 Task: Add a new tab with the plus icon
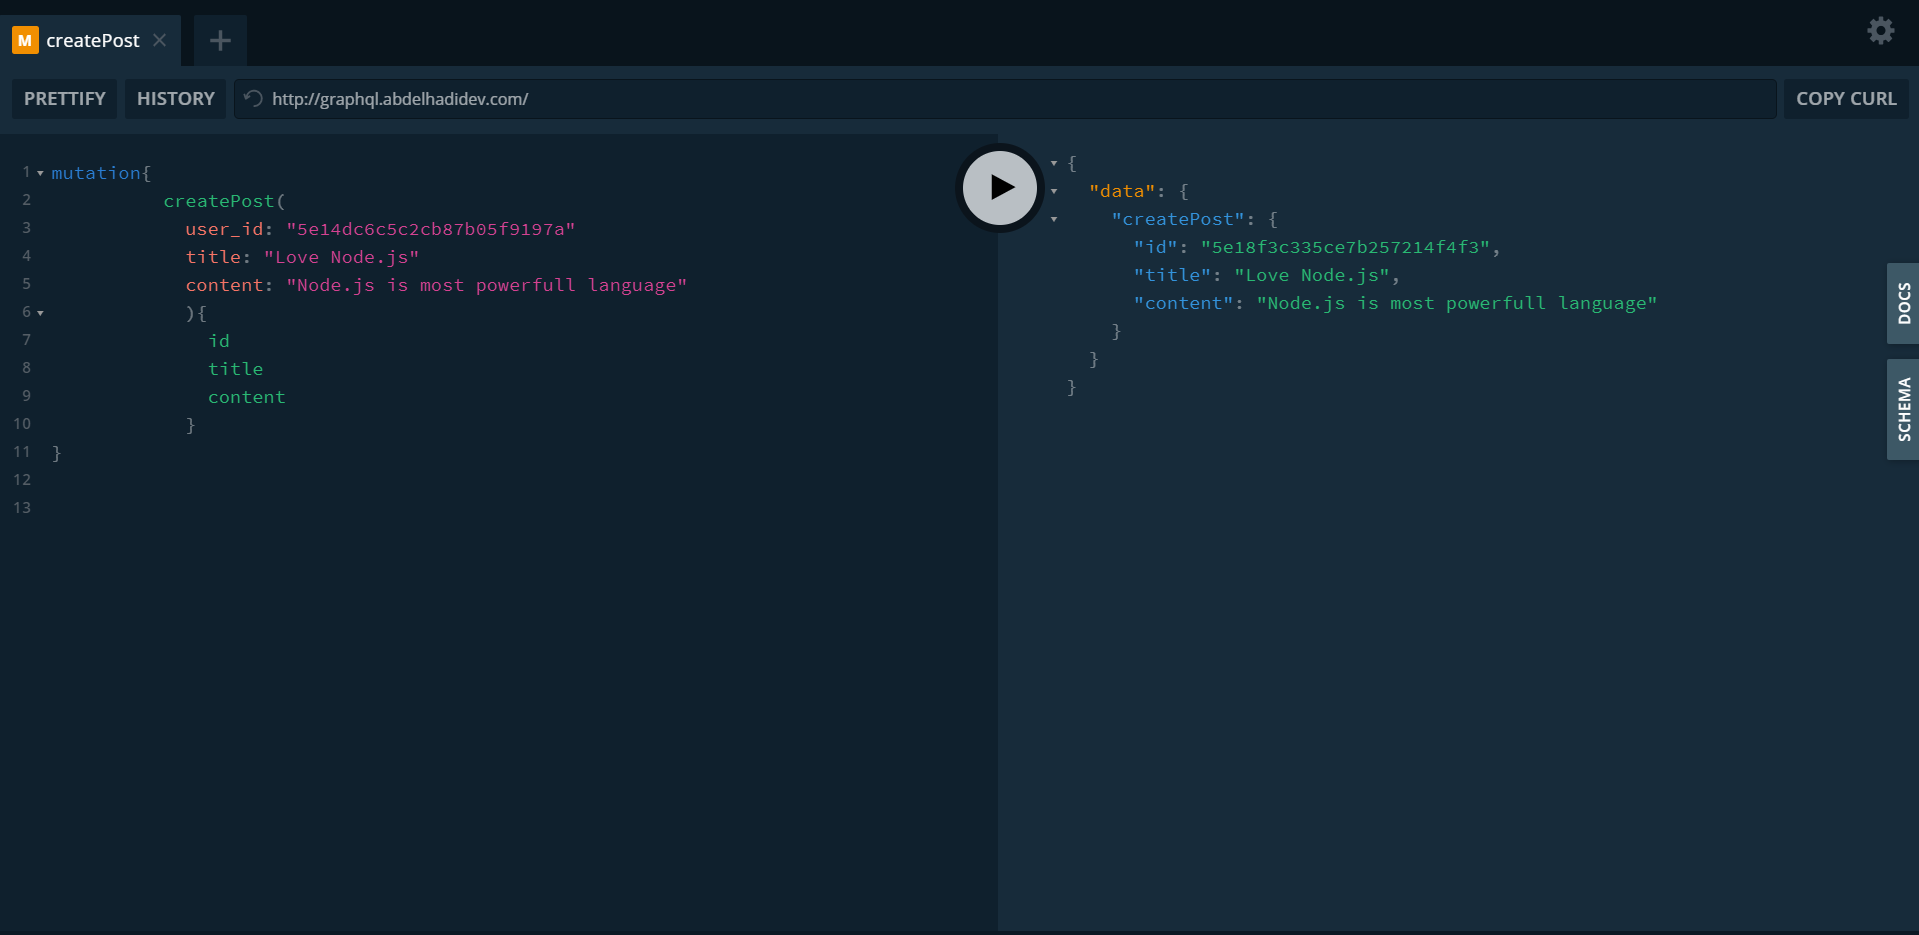pyautogui.click(x=220, y=41)
